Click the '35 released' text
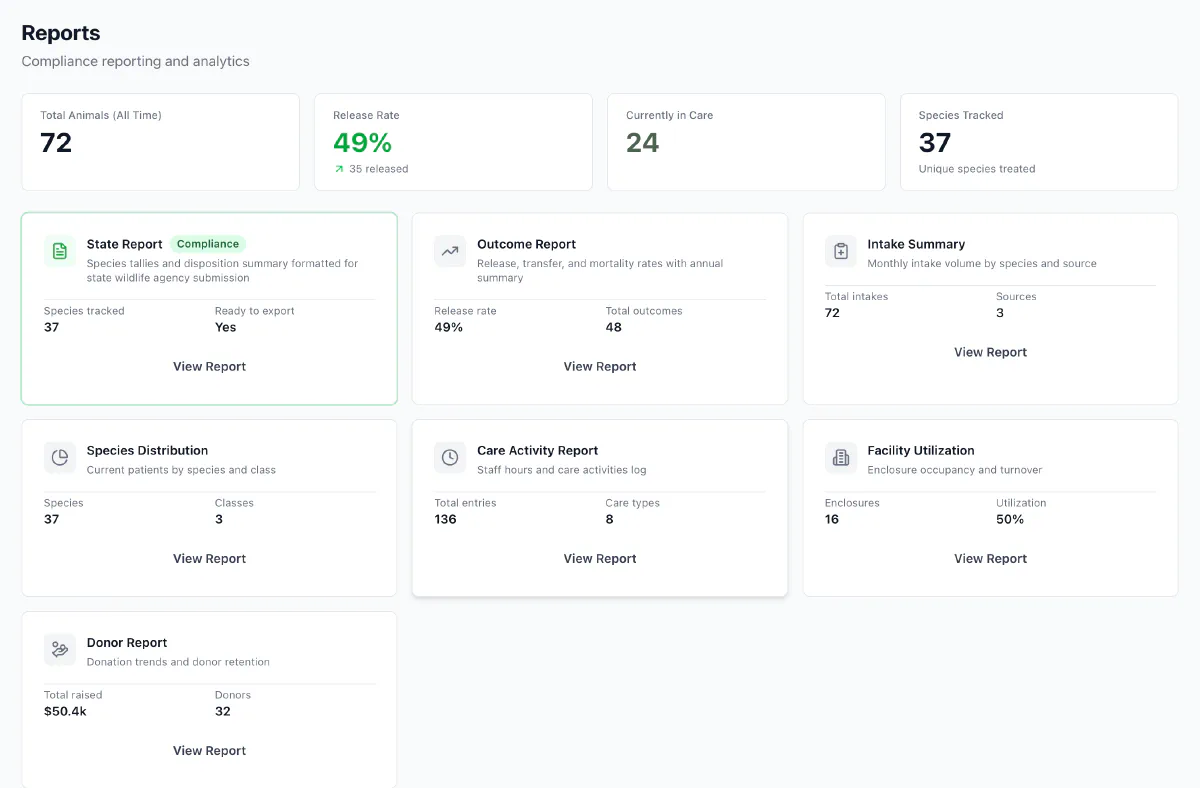Screen dimensions: 1200x788 tap(379, 169)
